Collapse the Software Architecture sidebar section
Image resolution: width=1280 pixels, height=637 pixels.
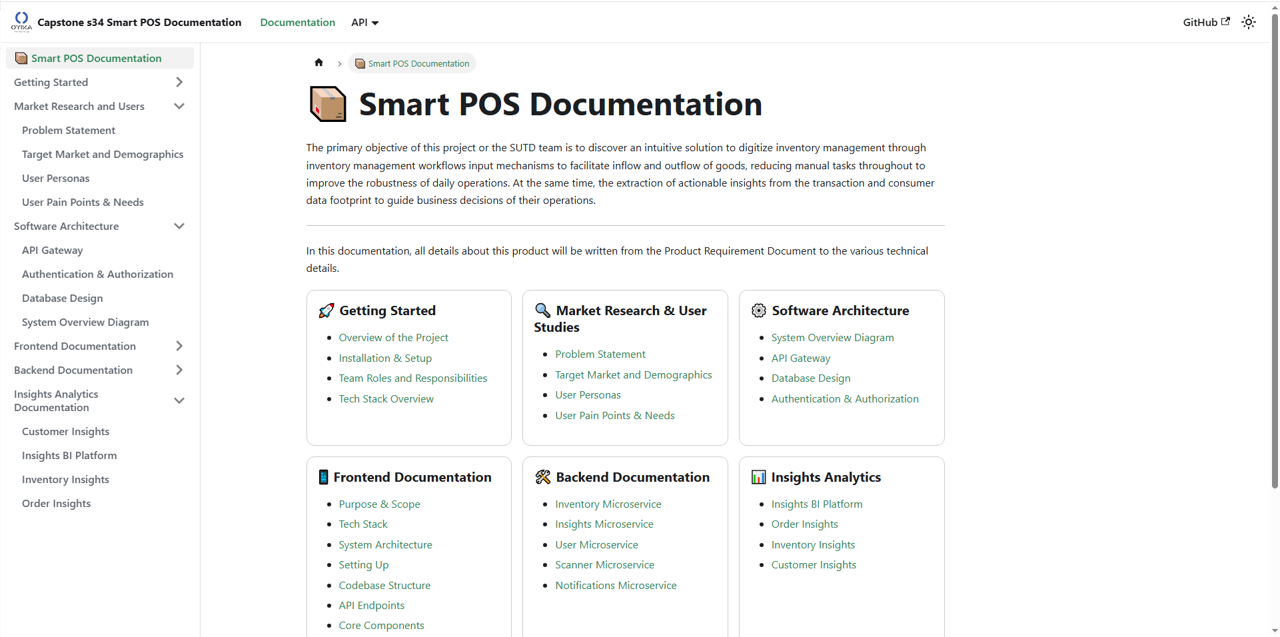point(179,225)
